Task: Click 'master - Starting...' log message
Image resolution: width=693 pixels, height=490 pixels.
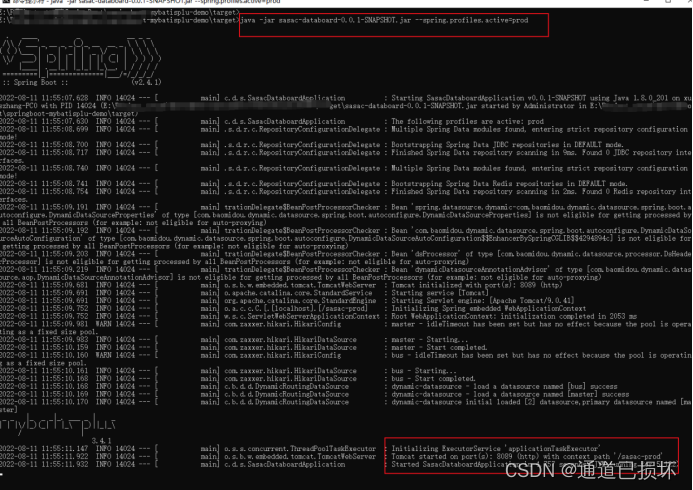Action: point(429,340)
